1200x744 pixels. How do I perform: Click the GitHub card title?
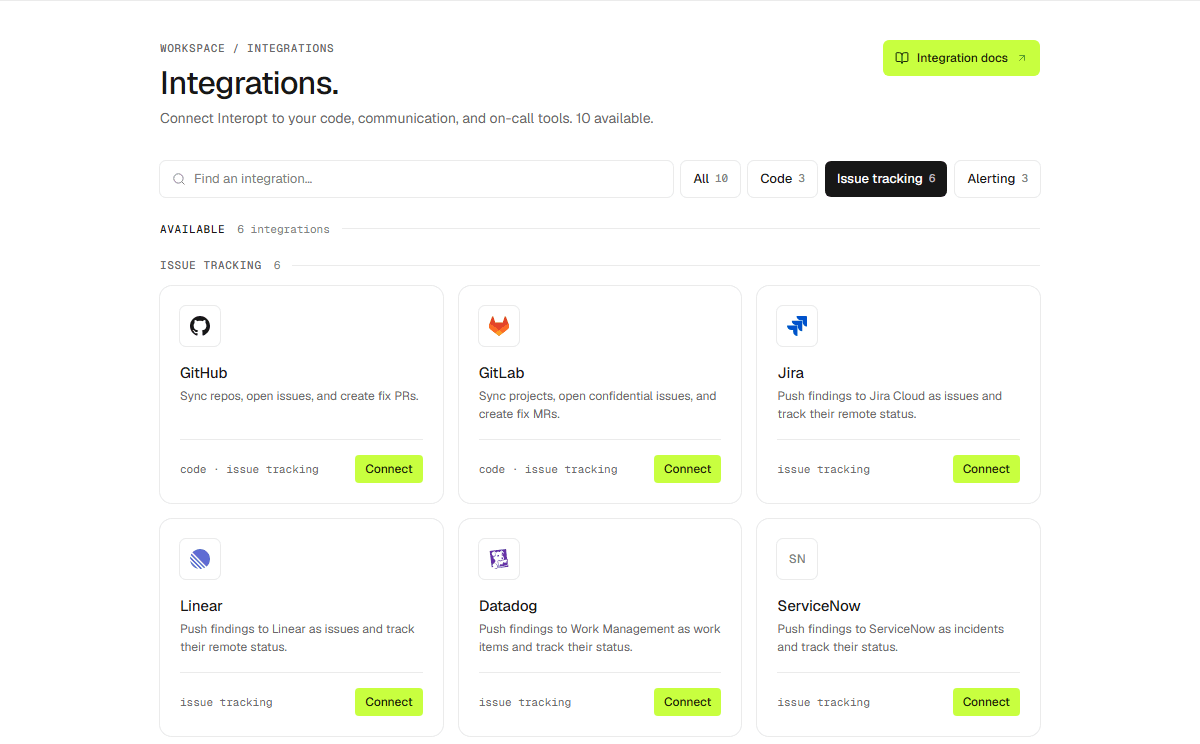click(204, 373)
